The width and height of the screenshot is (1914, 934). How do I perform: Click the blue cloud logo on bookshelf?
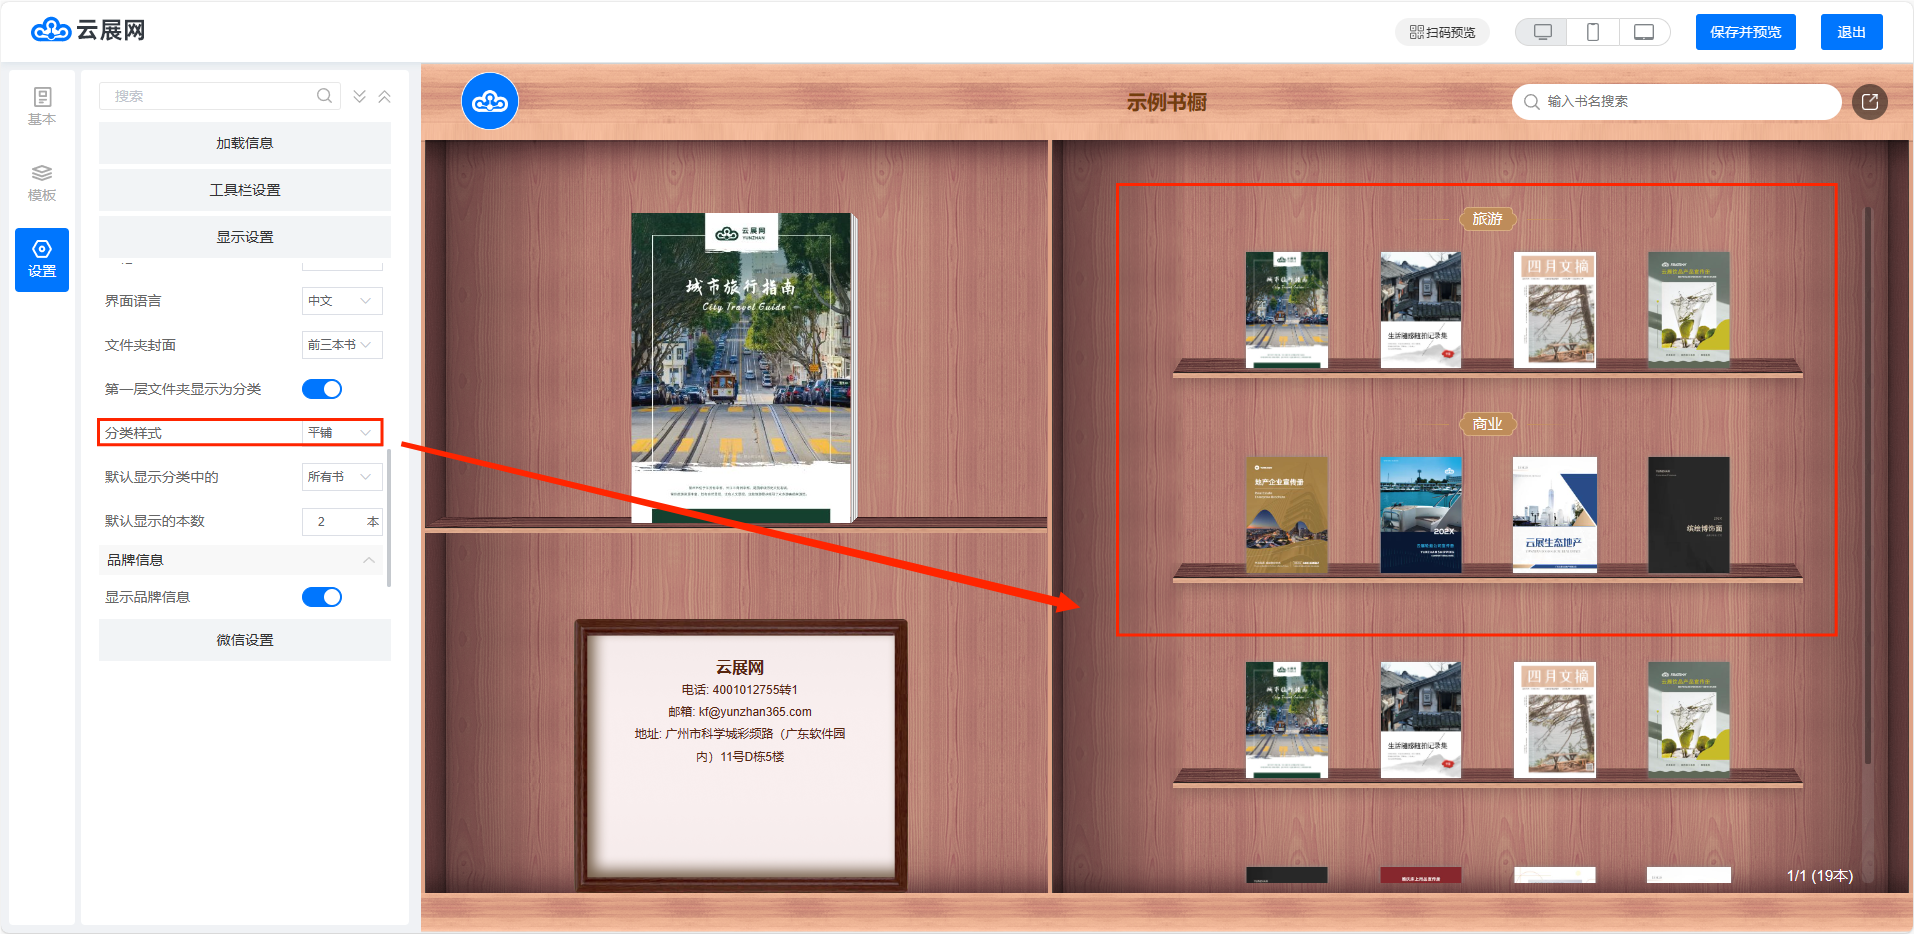[490, 101]
